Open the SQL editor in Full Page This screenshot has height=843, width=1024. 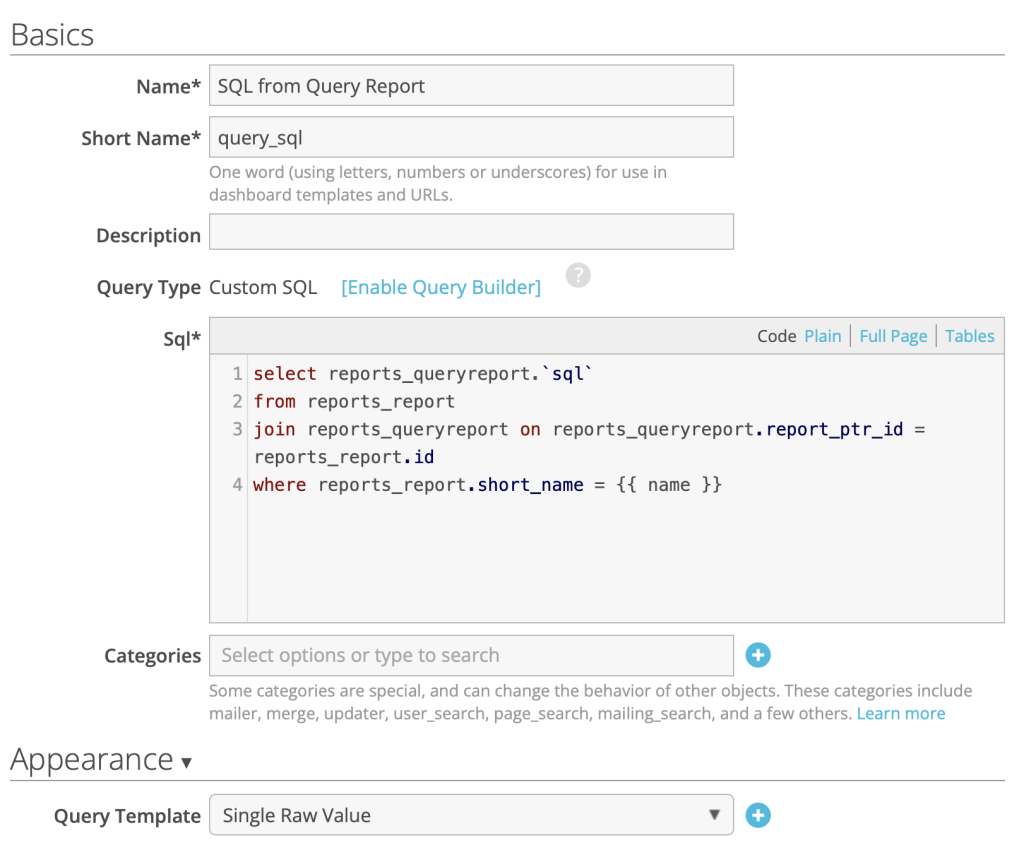893,336
